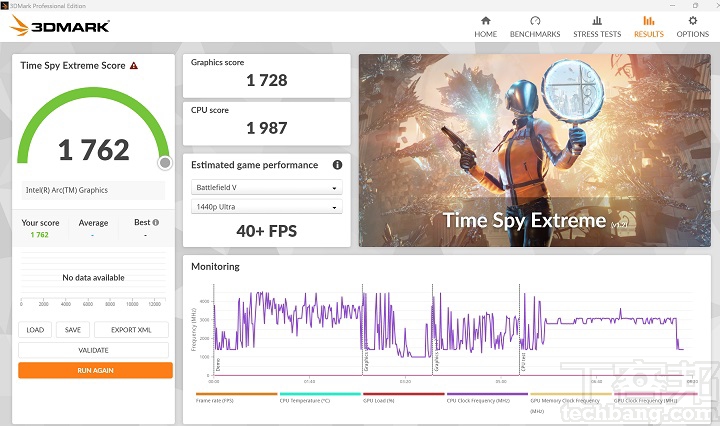
Task: Open the Results tab
Action: (x=649, y=27)
